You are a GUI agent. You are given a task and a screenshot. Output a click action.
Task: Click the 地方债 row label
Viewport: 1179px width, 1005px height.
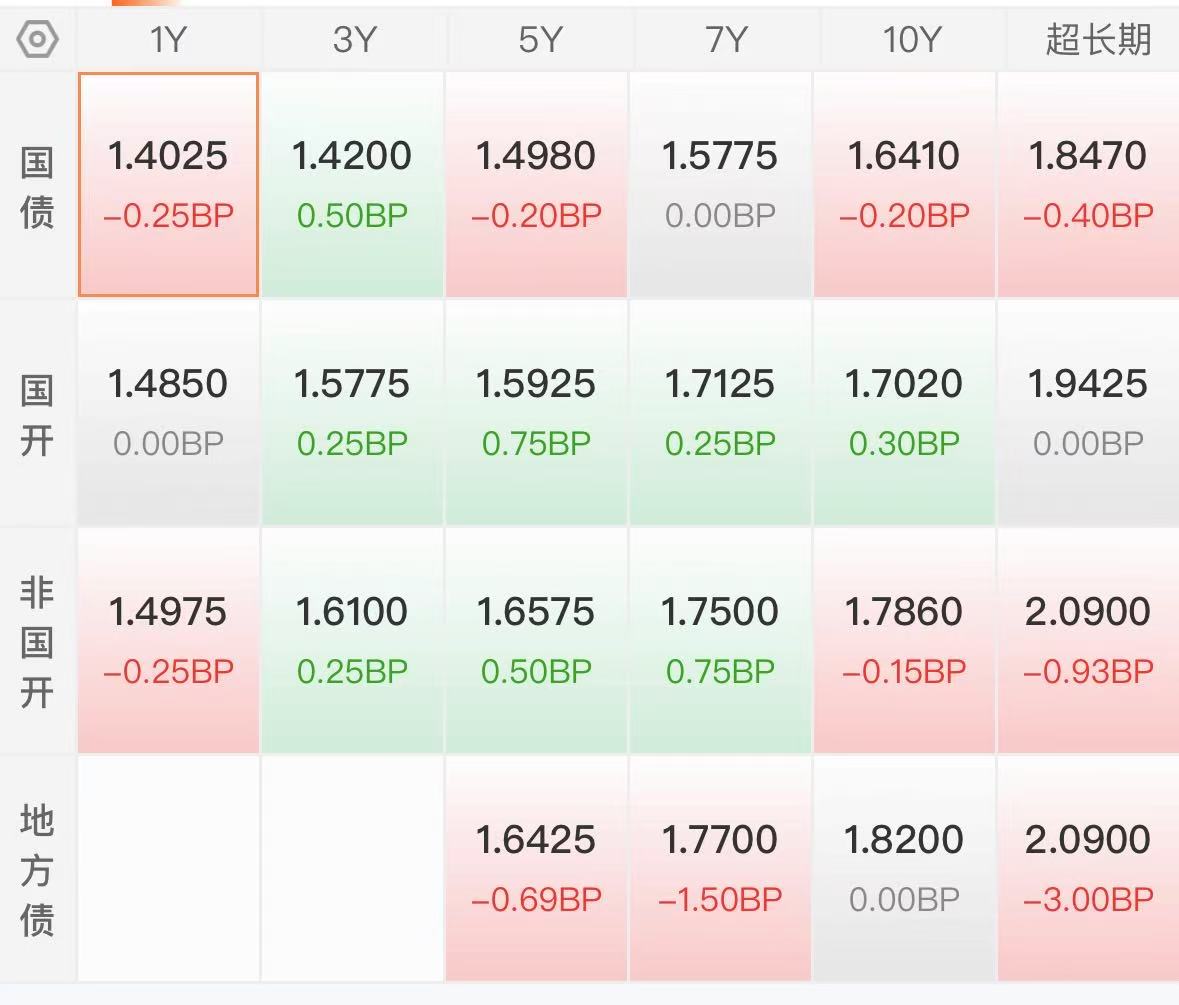[x=37, y=870]
